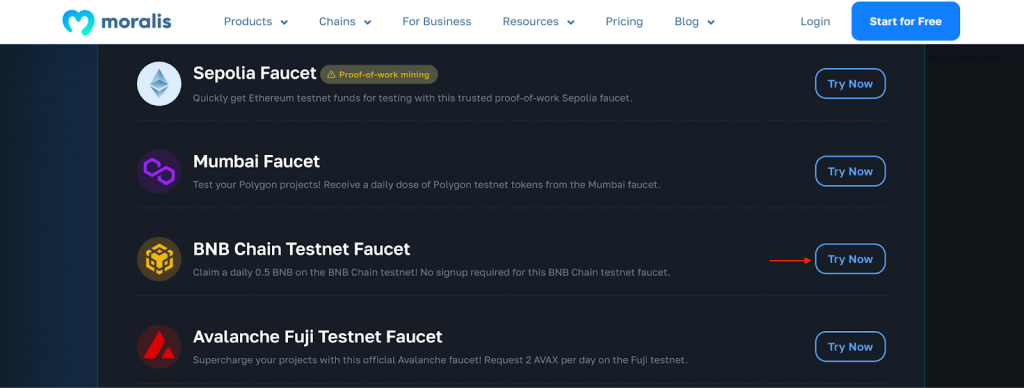This screenshot has width=1024, height=388.
Task: Click Try Now for BNB Chain Testnet Faucet
Action: 850,259
